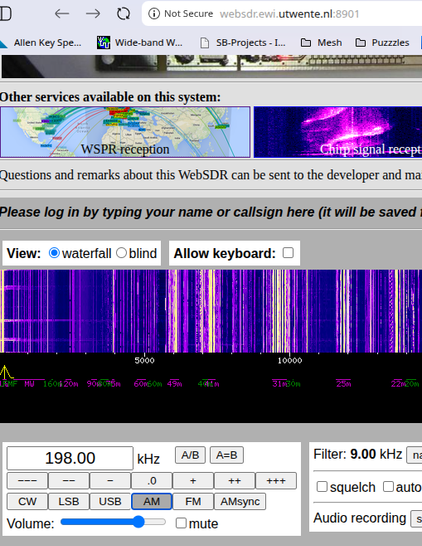Open the Allen Key Spe... bookmark

click(42, 43)
